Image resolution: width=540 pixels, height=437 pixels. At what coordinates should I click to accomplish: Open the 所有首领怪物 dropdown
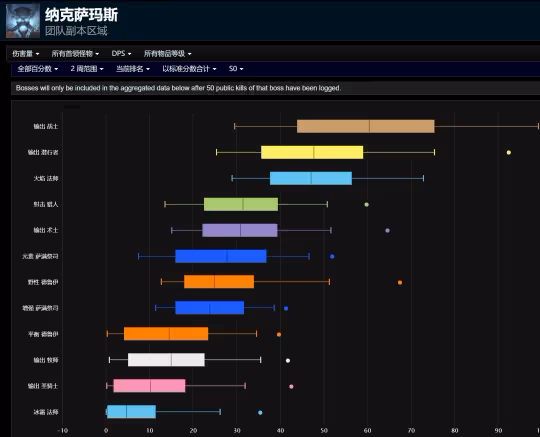(75, 54)
